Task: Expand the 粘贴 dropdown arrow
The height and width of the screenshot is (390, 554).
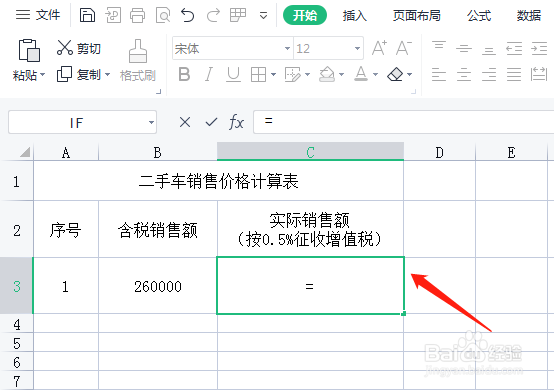Action: [42, 75]
